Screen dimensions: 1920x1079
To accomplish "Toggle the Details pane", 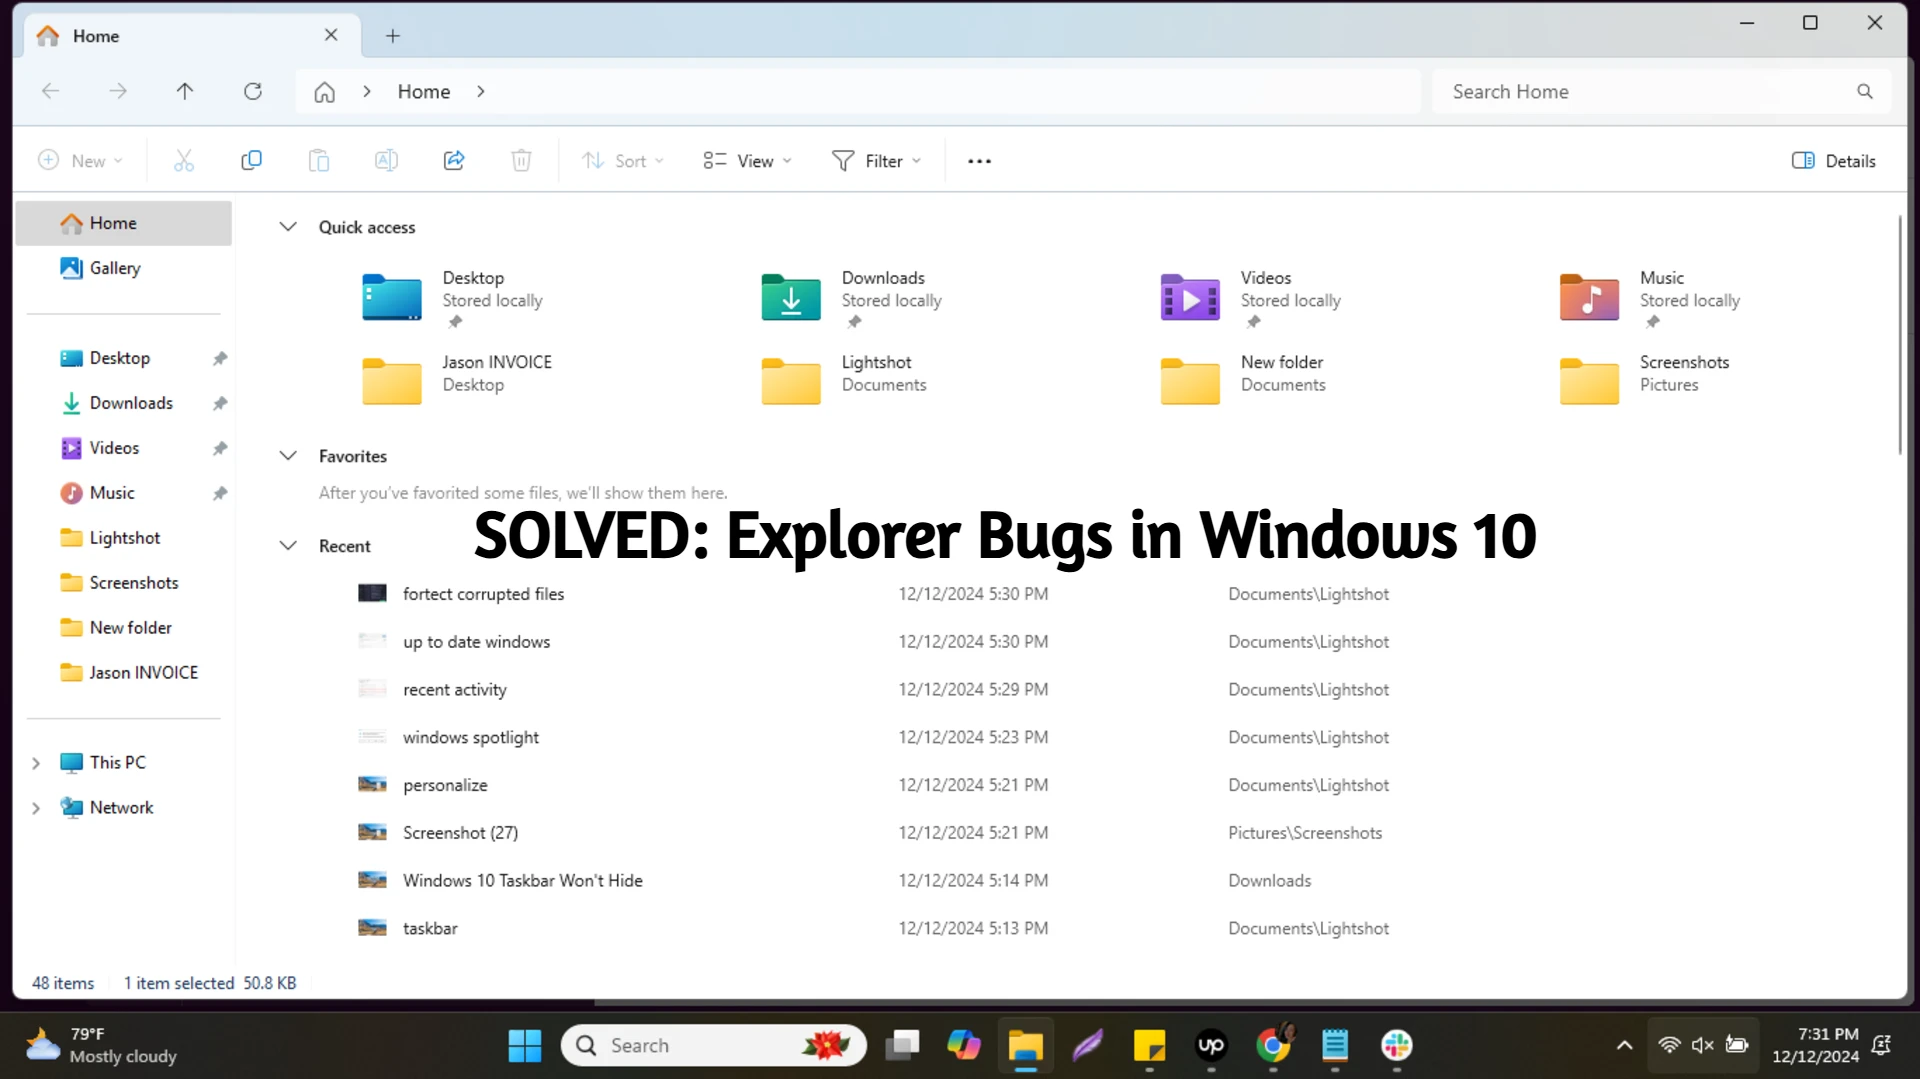I will pos(1833,161).
